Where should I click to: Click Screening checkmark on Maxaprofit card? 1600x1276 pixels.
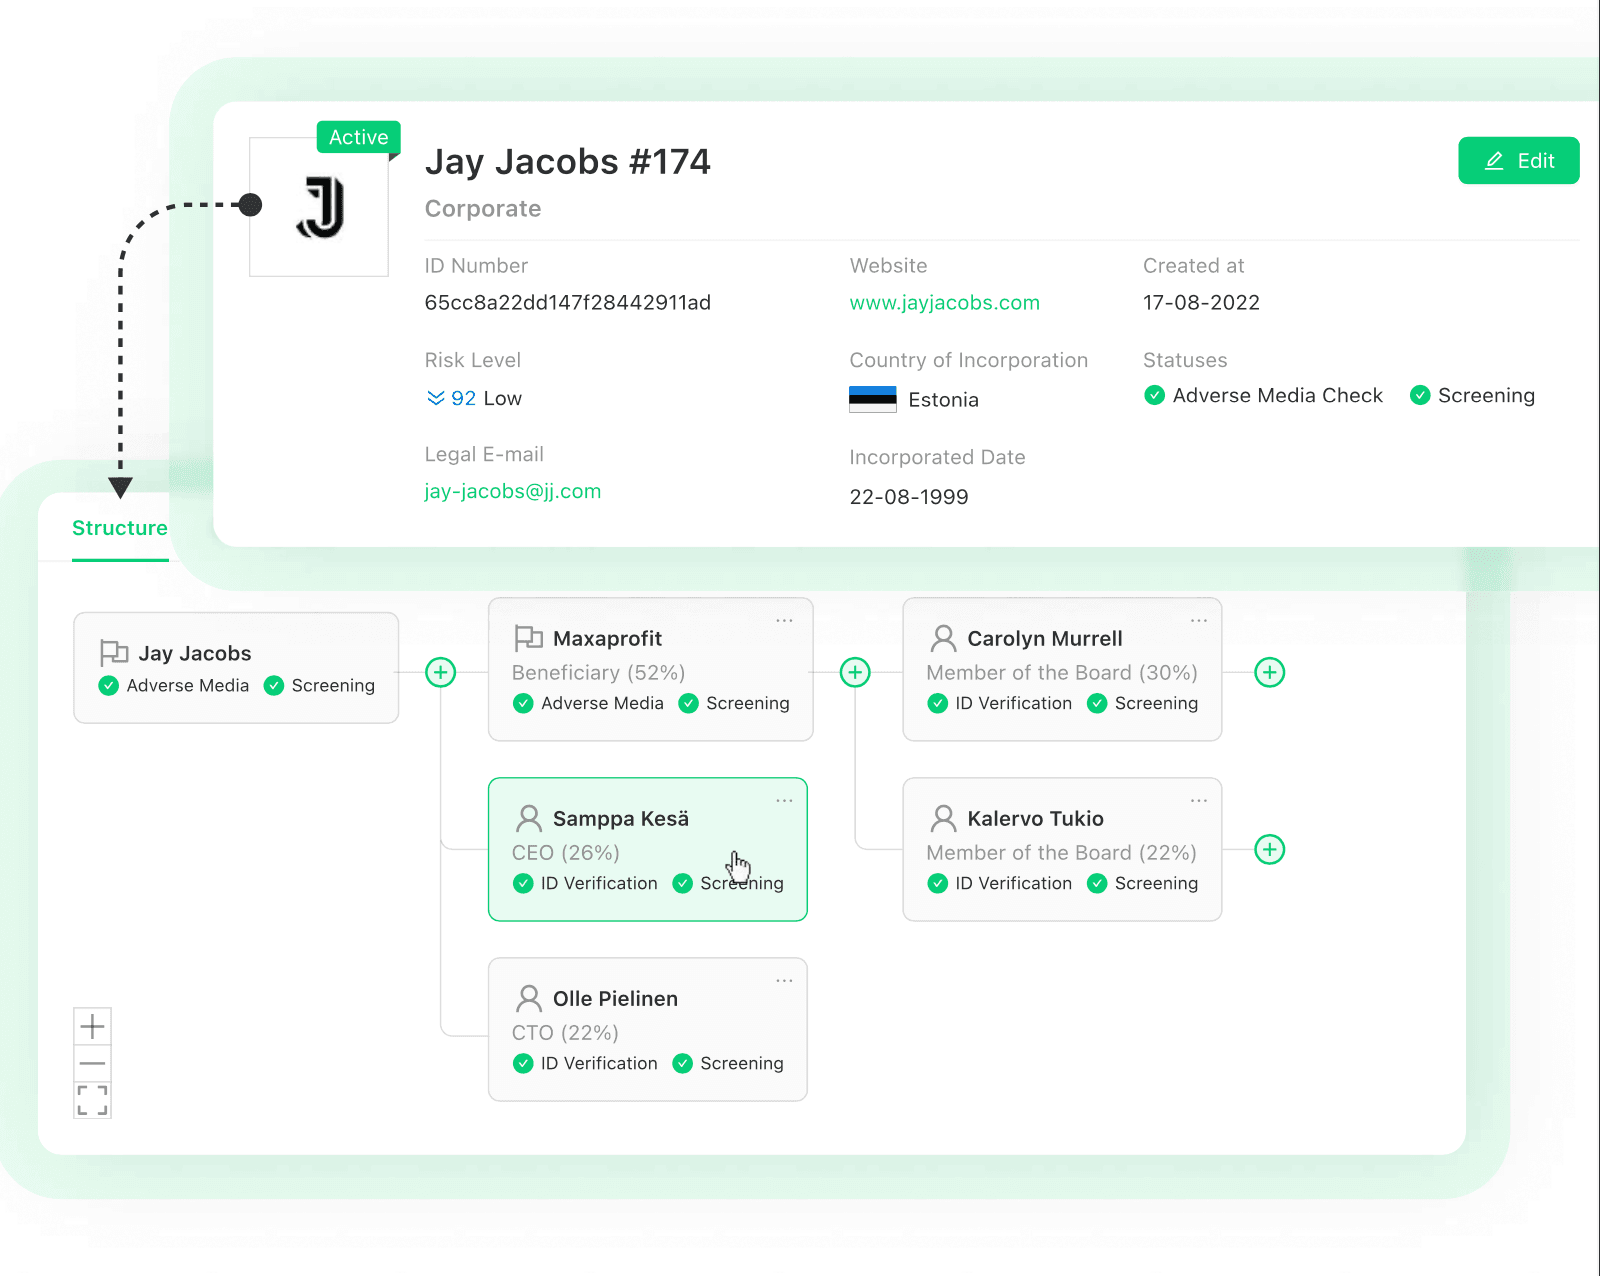[688, 703]
